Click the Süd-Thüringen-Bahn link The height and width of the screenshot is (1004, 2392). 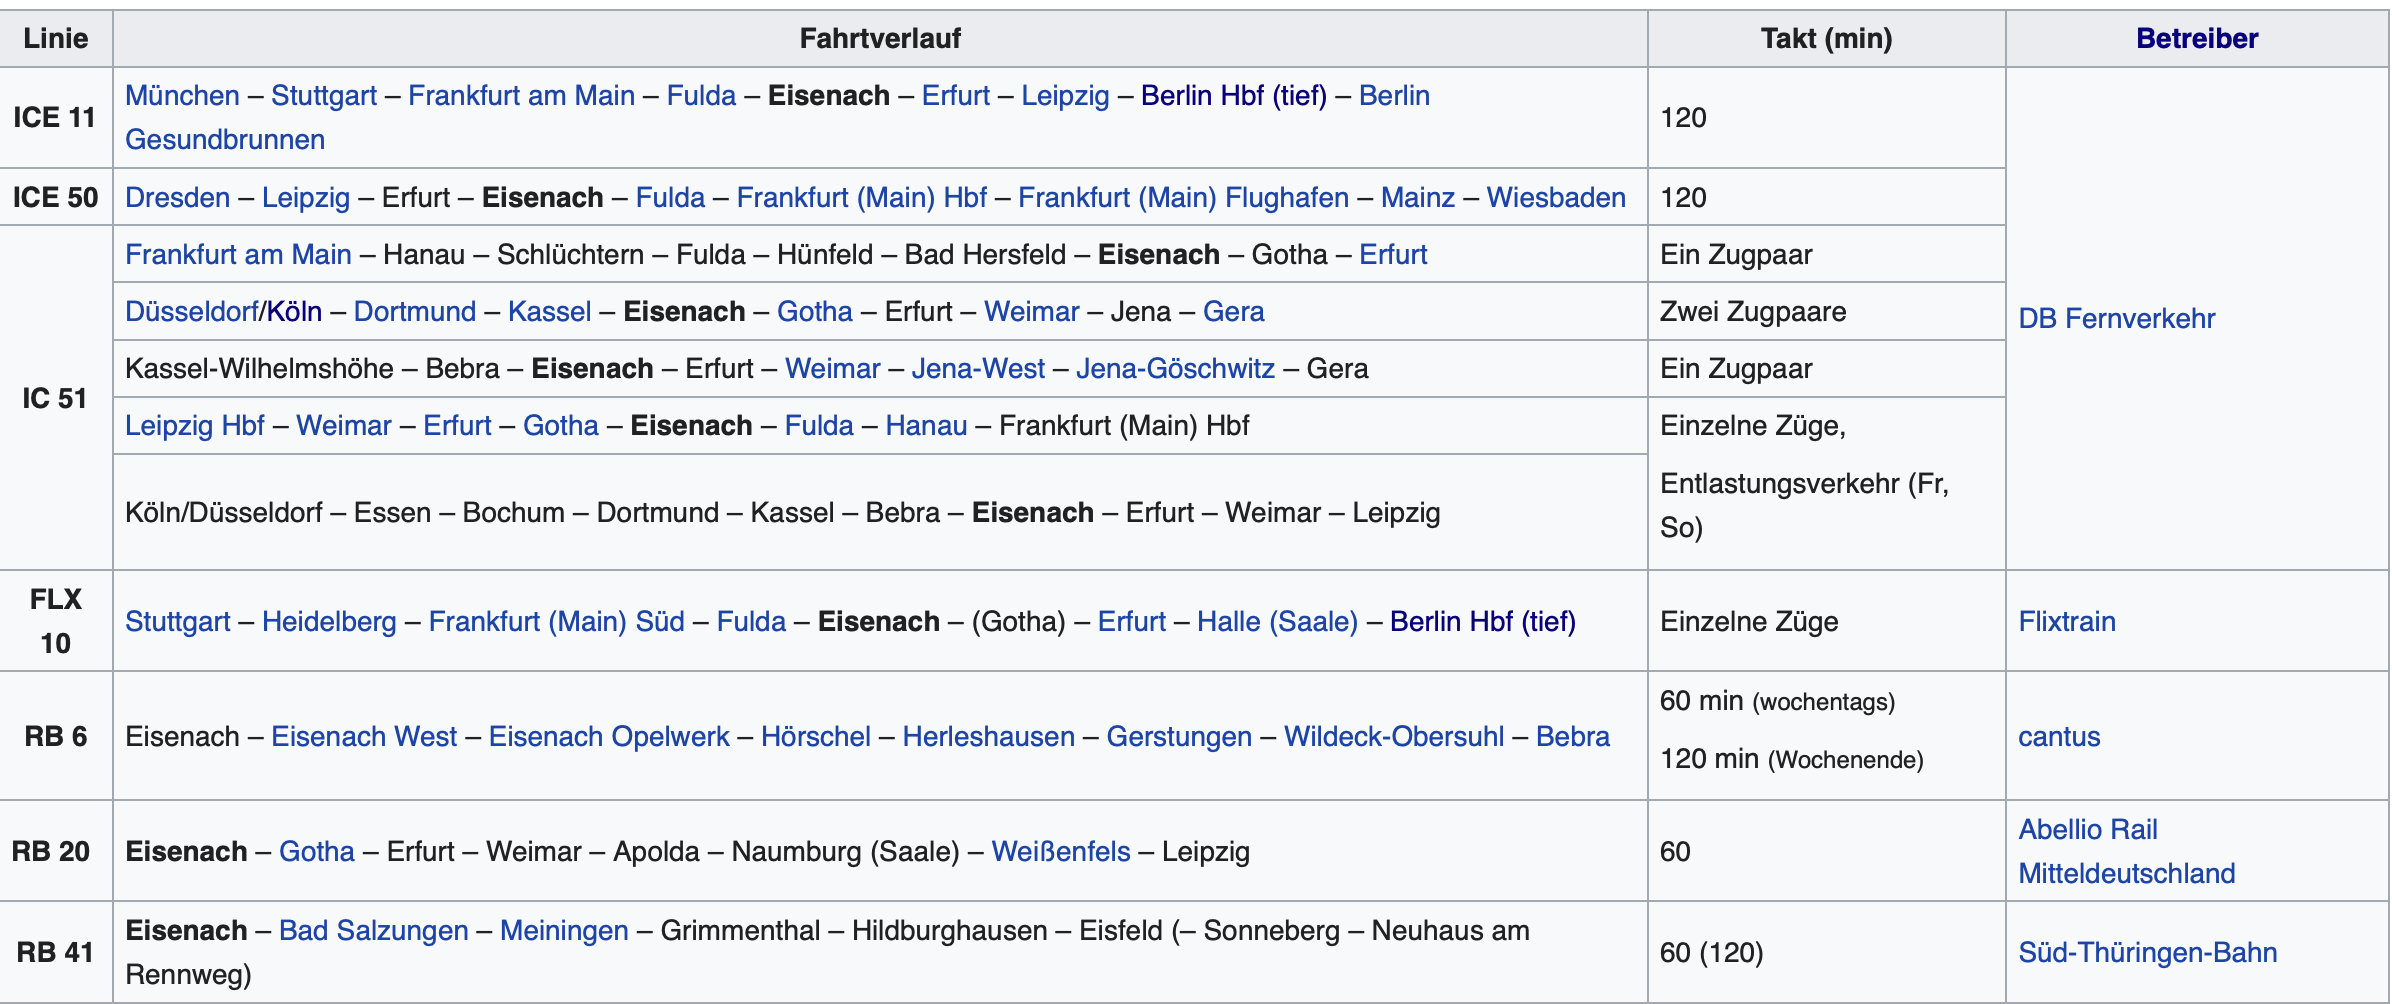2147,953
